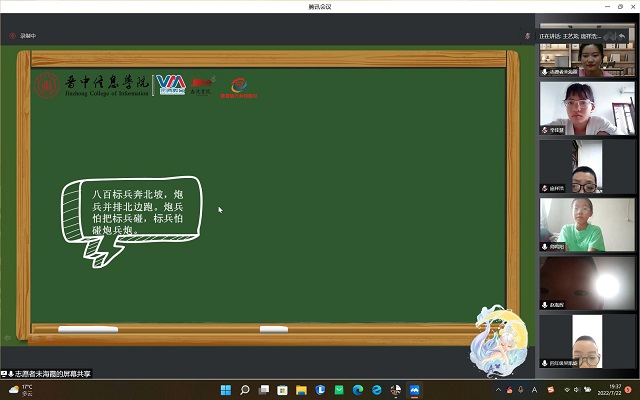The image size is (640, 400).
Task: Click mic icon on bottom boy tile
Action: click(544, 363)
